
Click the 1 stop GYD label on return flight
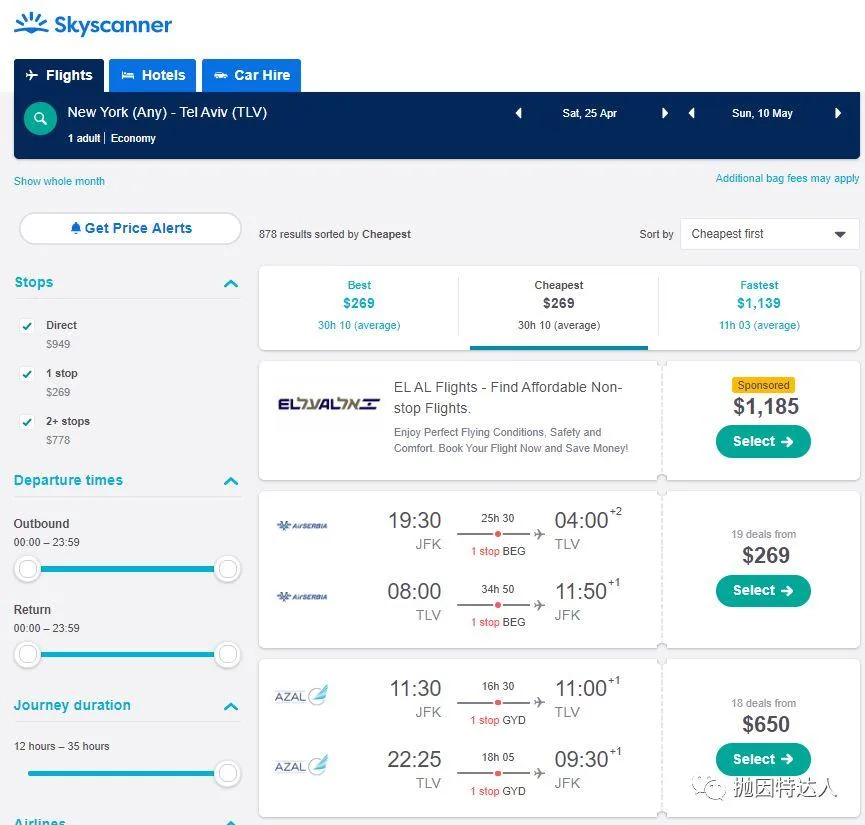click(498, 791)
